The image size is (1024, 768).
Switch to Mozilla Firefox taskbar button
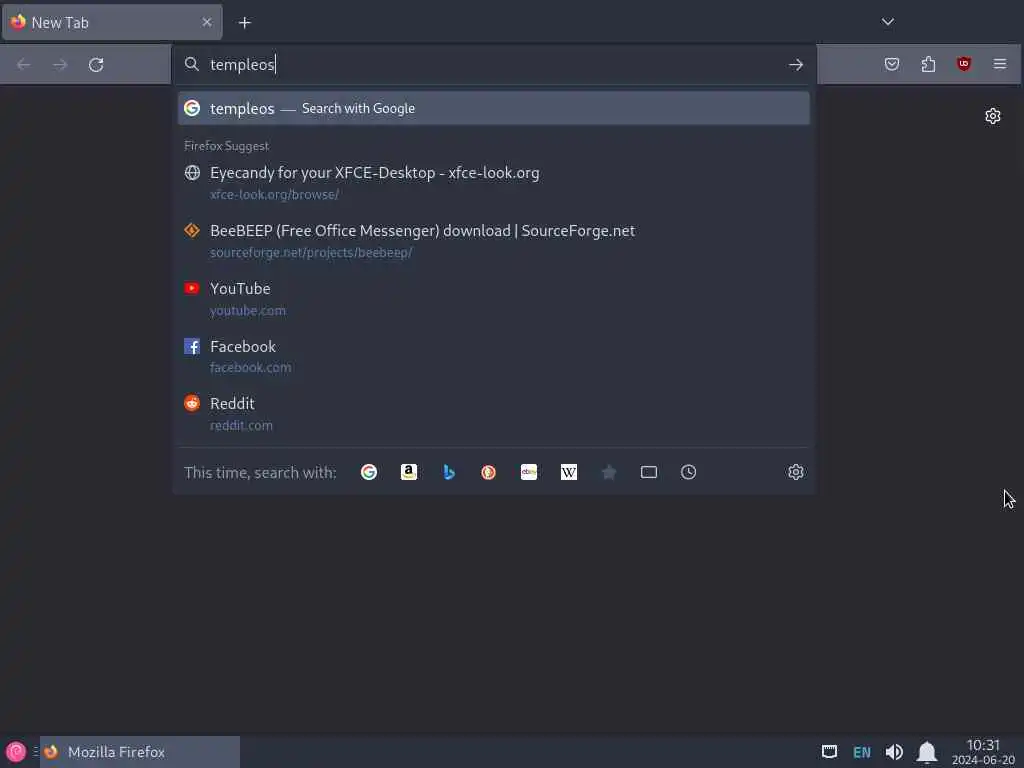tap(140, 752)
